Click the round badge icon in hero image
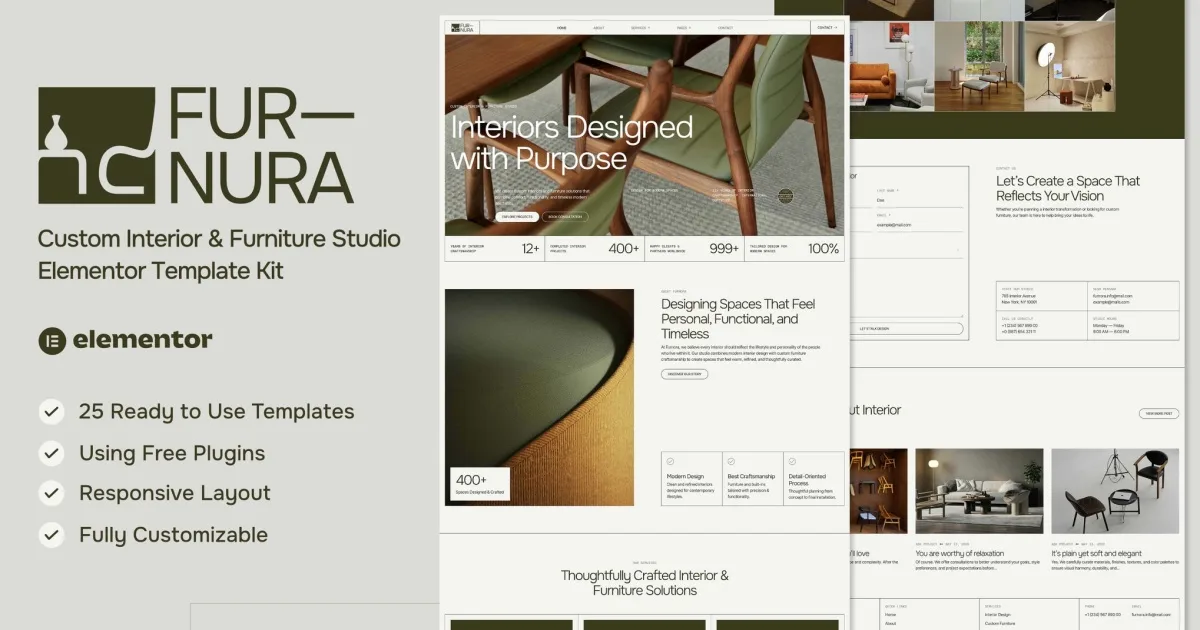The image size is (1200, 630). click(x=785, y=197)
